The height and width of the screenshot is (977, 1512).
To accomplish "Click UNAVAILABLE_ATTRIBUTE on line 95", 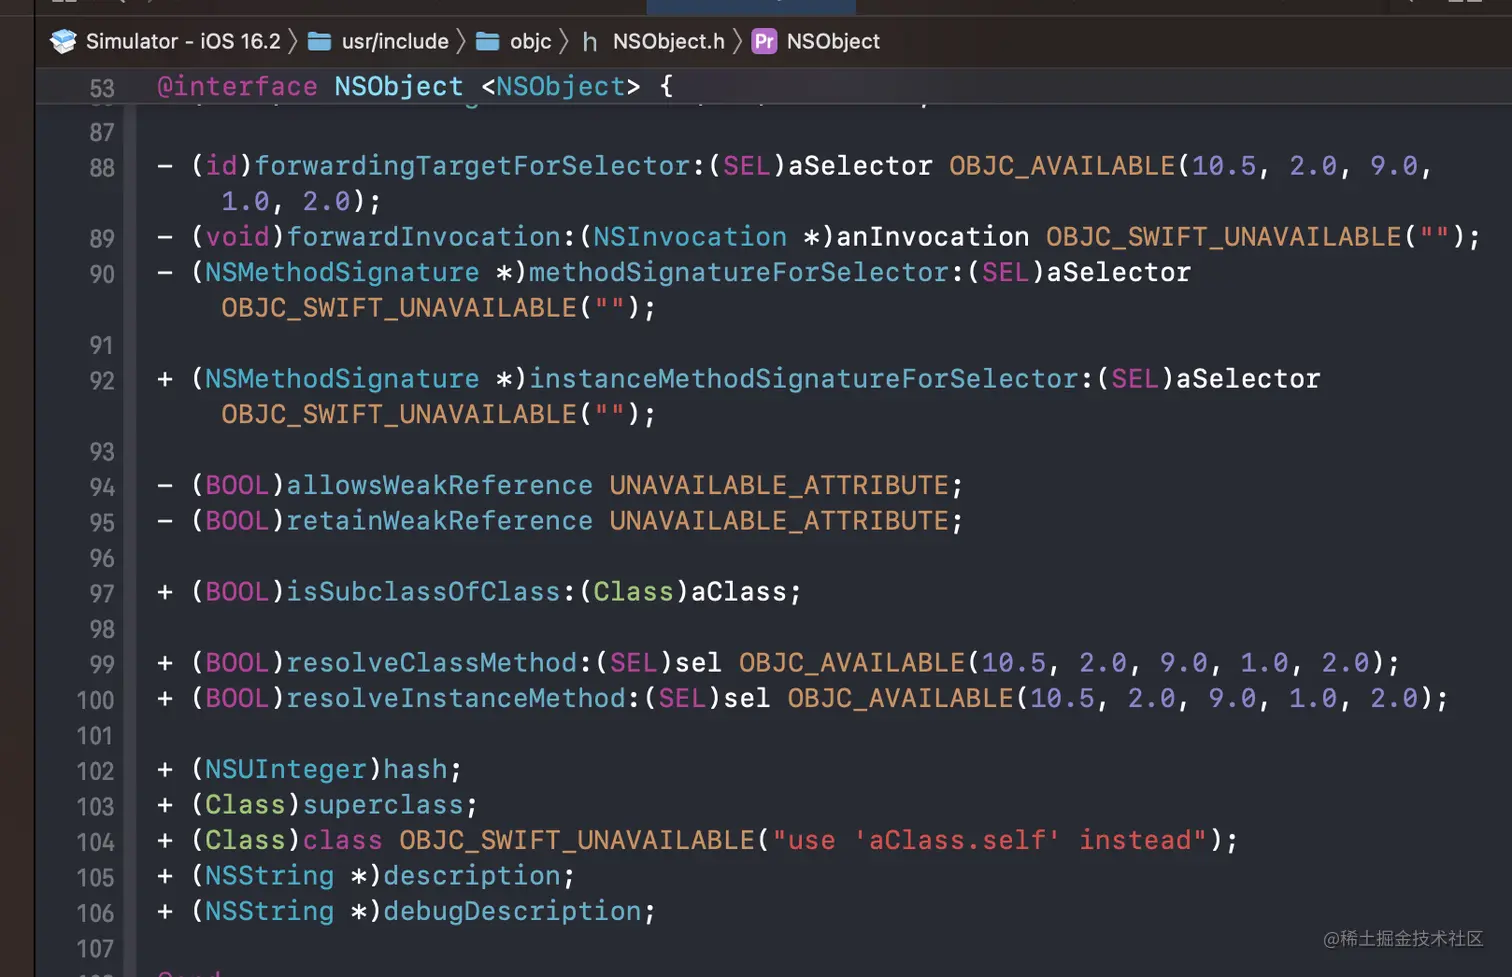I will coord(779,520).
